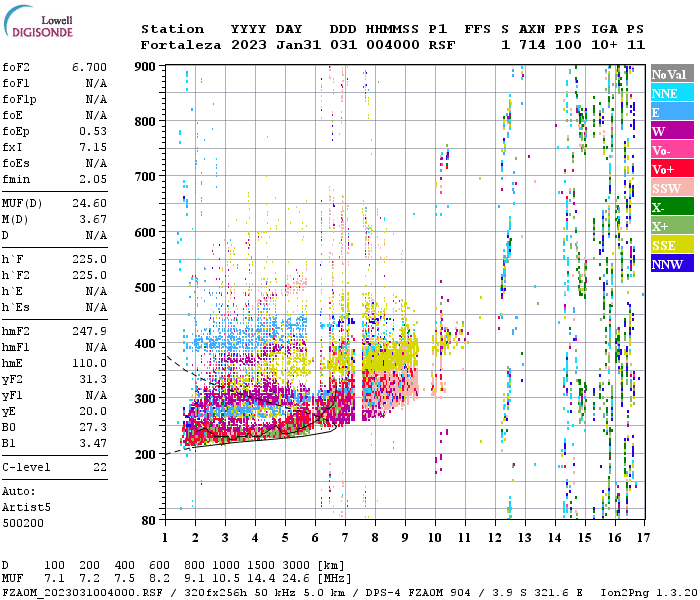The image size is (700, 600).
Task: Click the 17 MHz frequency axis label
Action: 643,538
